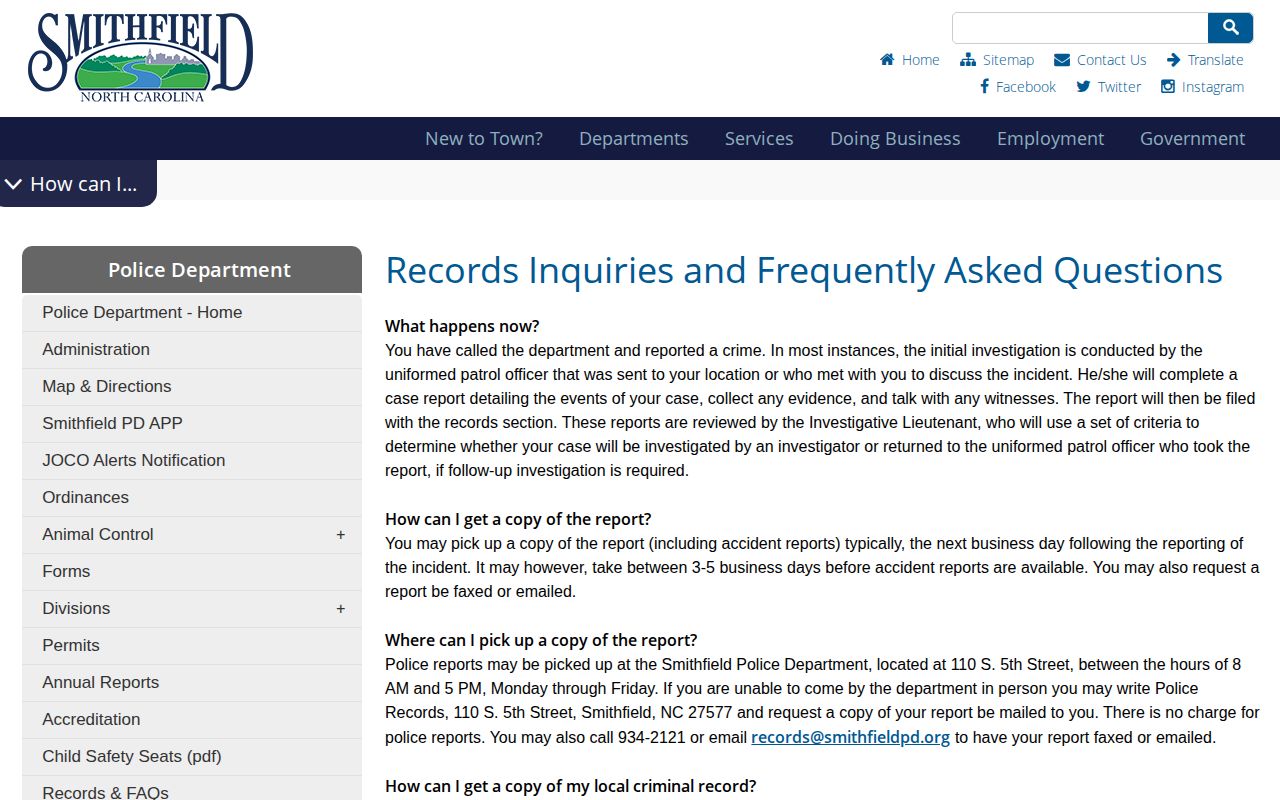Open the Employment menu
Screen dimensions: 1280x800
pos(1050,139)
